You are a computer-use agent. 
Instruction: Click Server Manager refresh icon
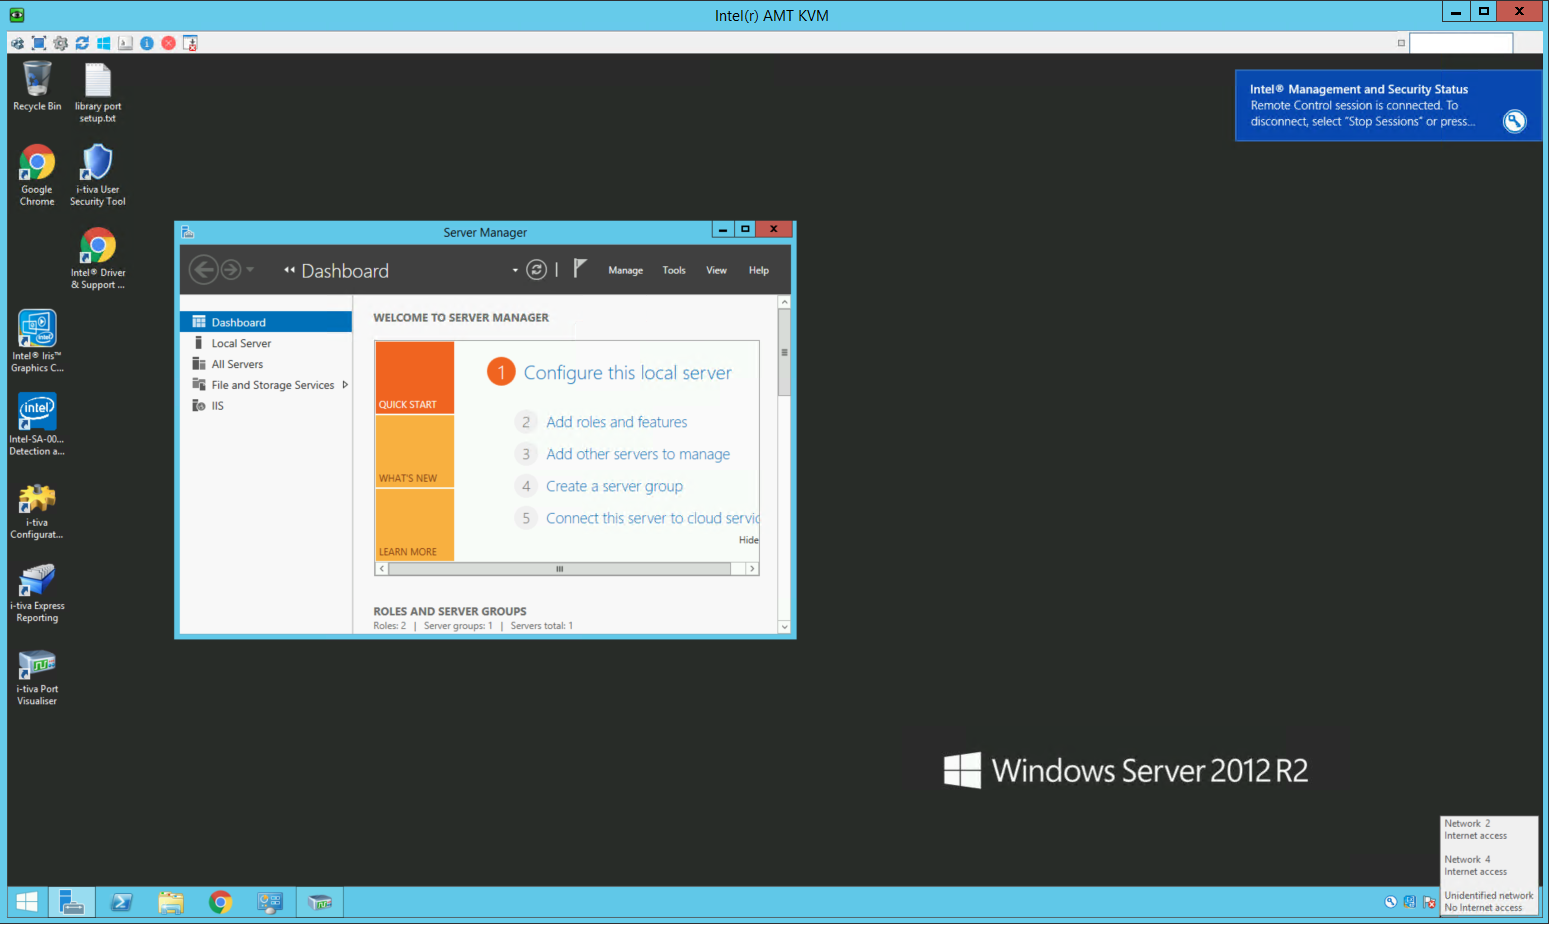point(537,270)
